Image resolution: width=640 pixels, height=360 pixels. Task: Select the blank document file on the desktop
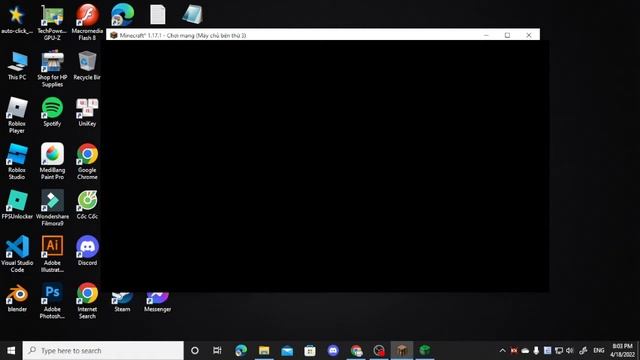(x=158, y=15)
